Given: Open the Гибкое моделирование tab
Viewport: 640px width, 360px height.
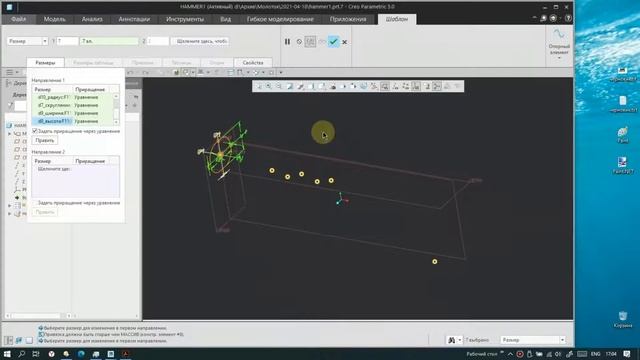Looking at the screenshot, I should (280, 19).
